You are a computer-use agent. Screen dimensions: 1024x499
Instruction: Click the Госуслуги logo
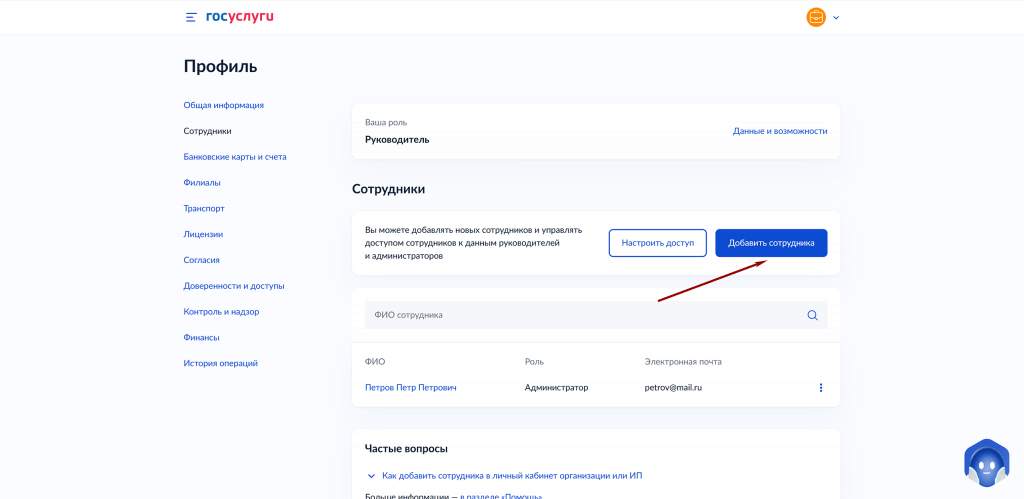pos(239,17)
